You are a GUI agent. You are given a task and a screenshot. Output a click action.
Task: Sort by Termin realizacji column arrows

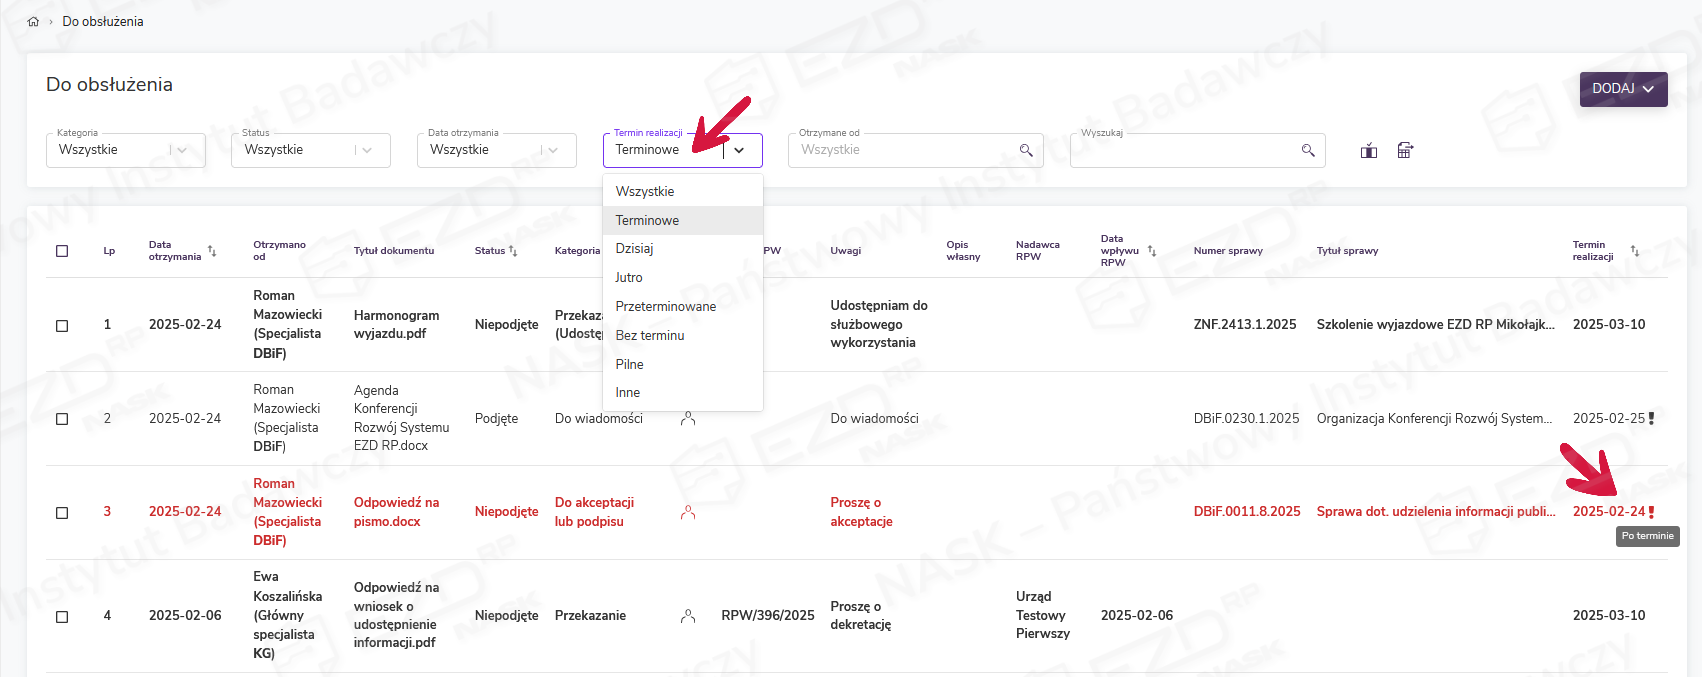[x=1634, y=251]
